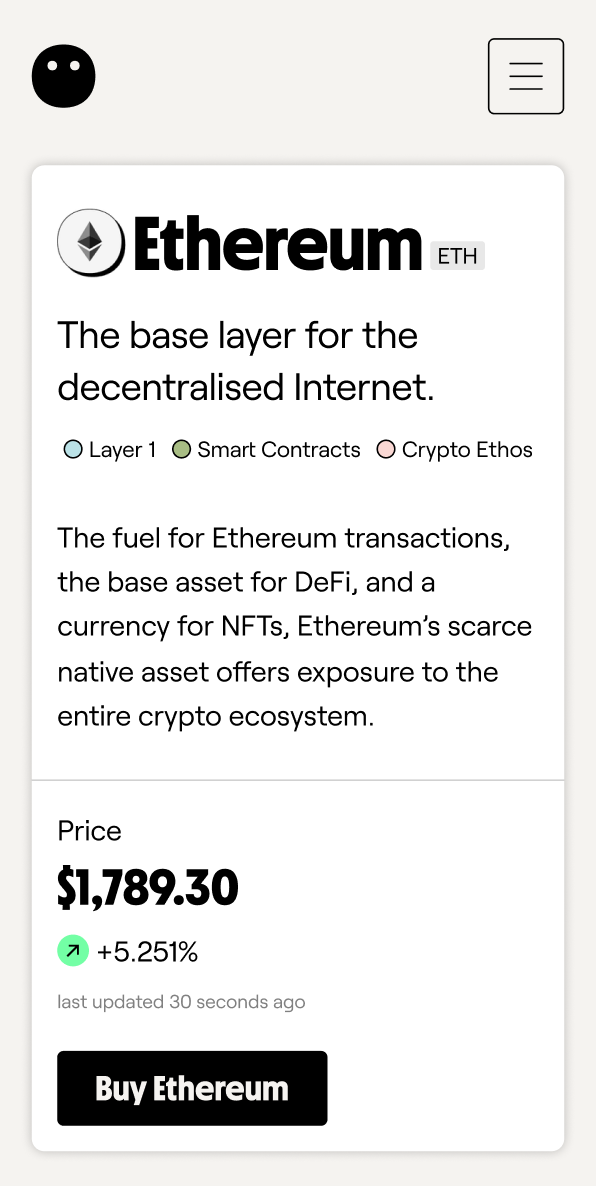Screen dimensions: 596x1186
Task: Click the ETH ticker badge
Action: point(457,256)
